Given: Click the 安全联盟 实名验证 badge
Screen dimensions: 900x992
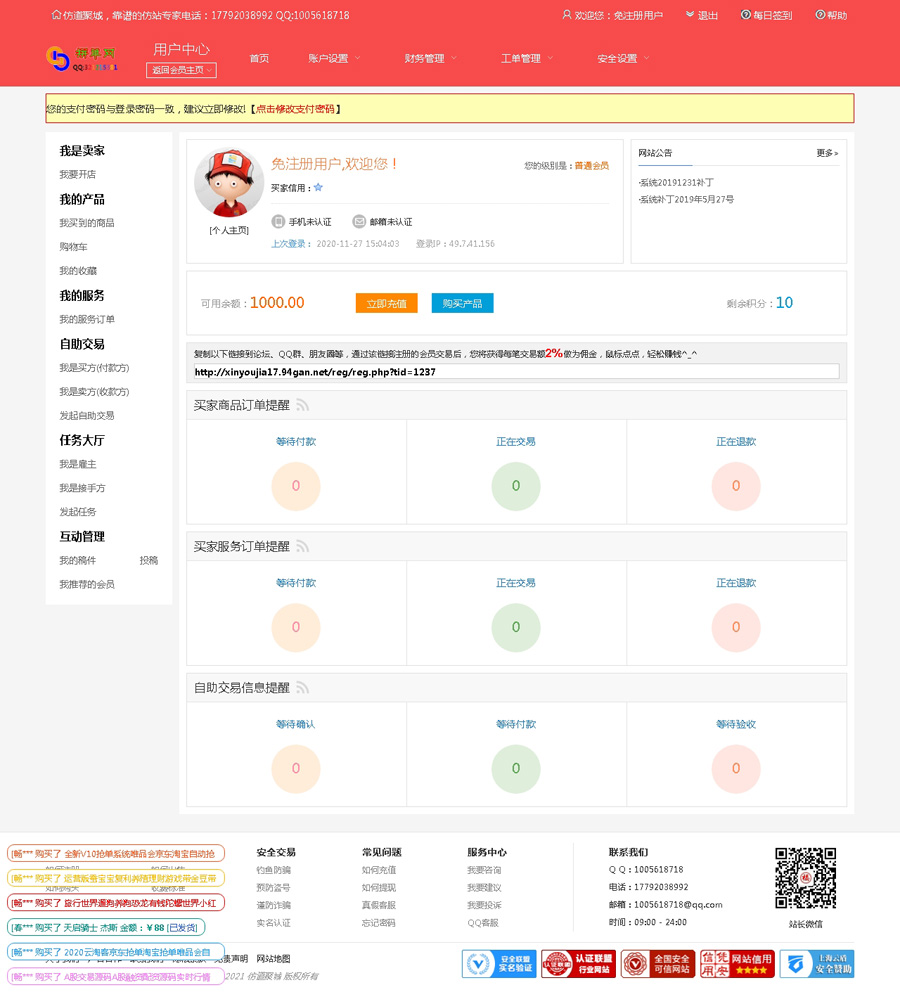Looking at the screenshot, I should click(x=499, y=964).
